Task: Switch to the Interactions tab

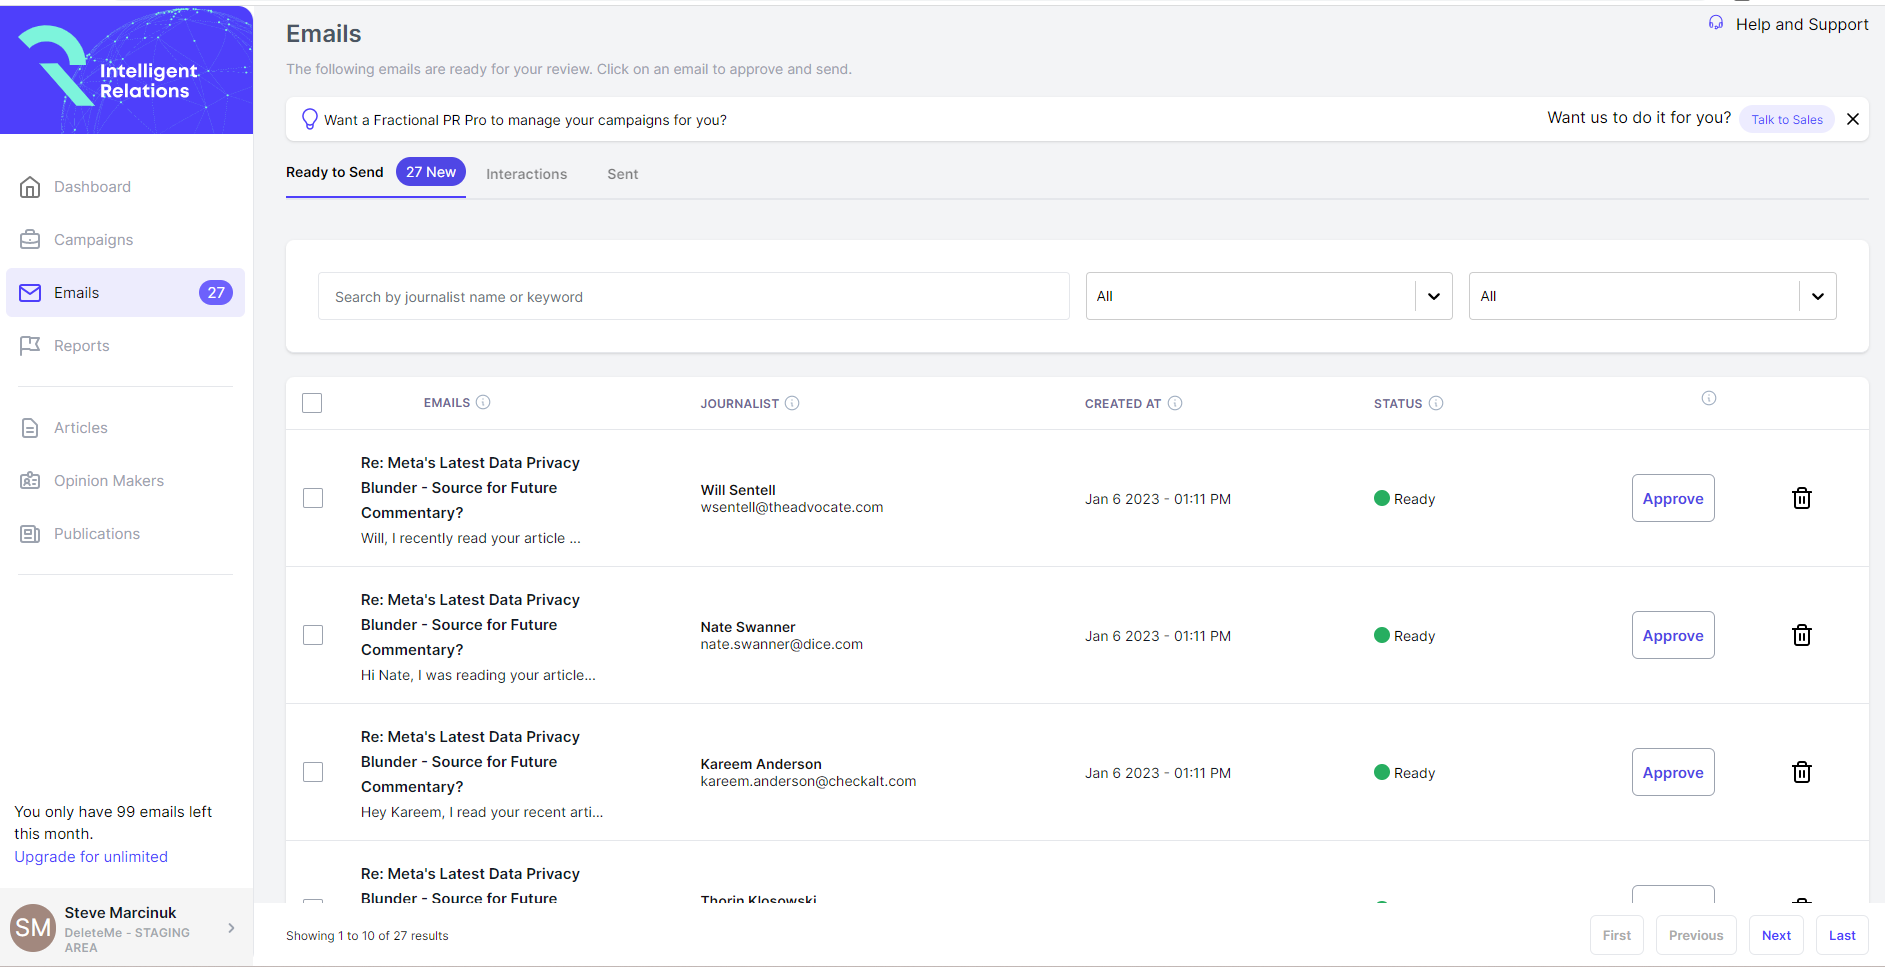Action: [x=526, y=174]
